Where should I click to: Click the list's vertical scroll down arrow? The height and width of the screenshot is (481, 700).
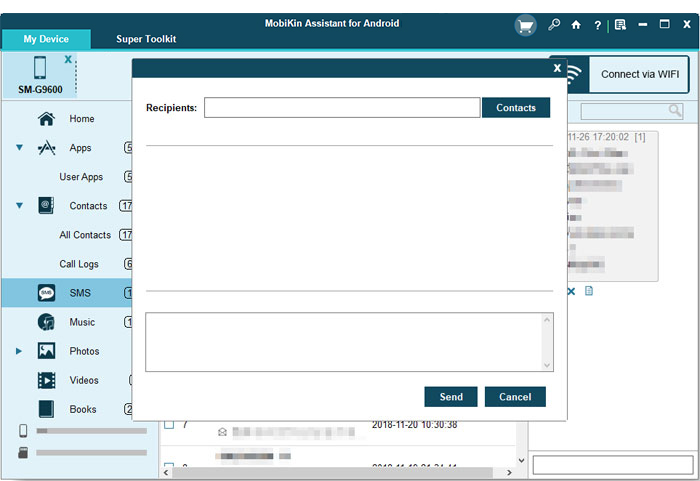pyautogui.click(x=521, y=460)
